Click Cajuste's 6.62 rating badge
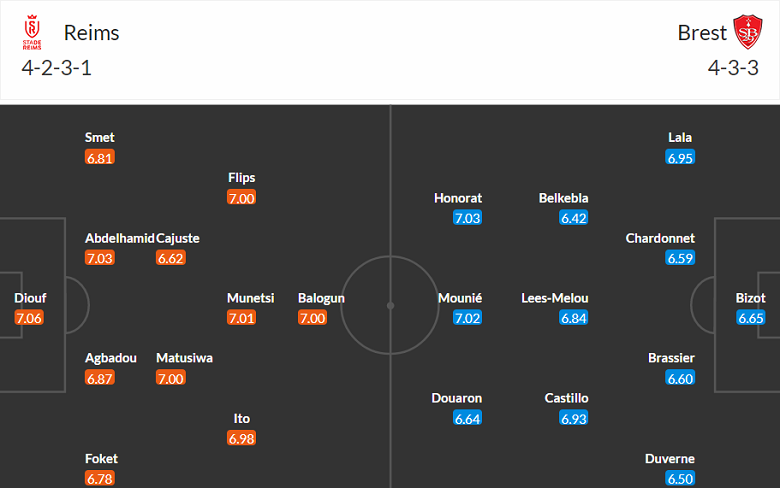 tap(170, 258)
